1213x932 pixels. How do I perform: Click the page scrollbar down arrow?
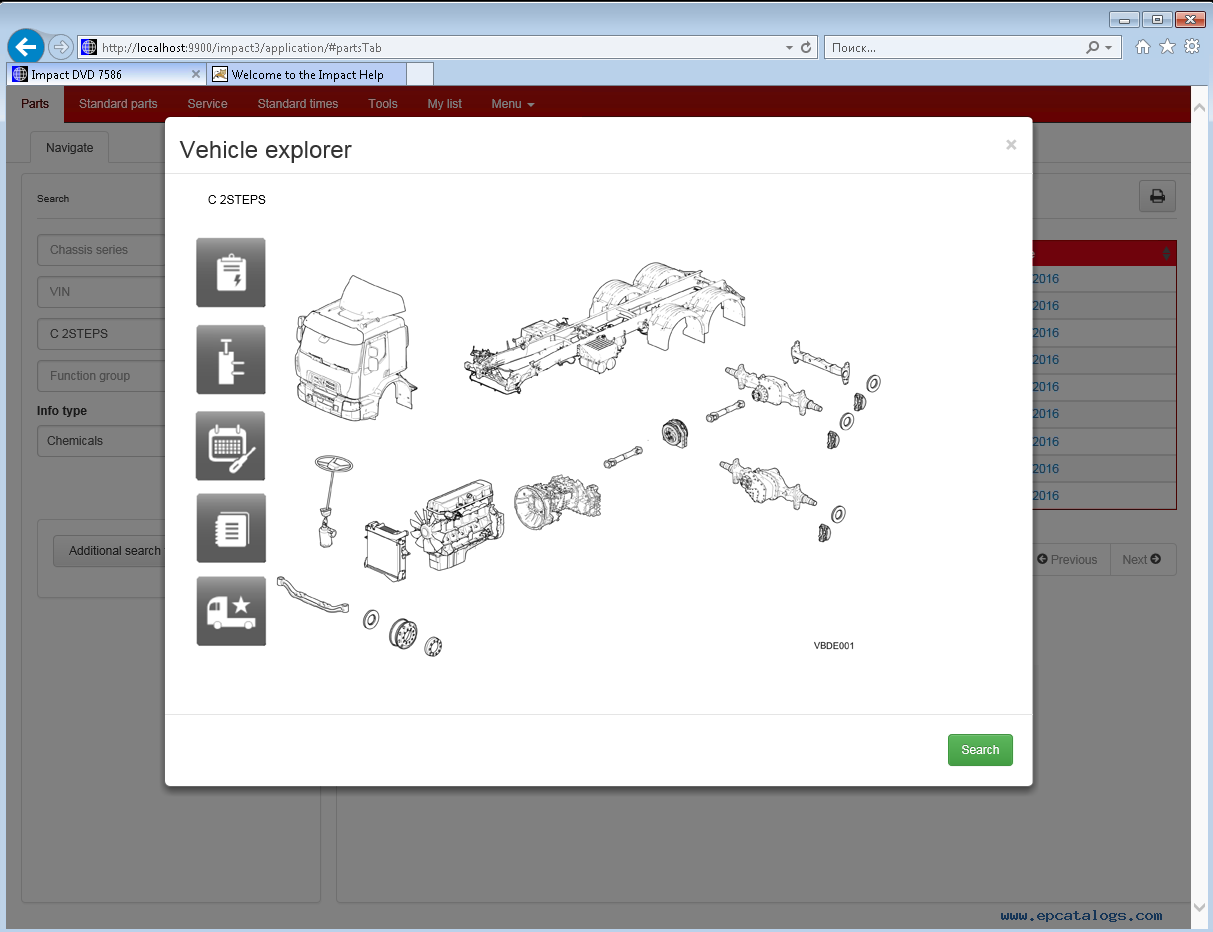pos(1201,908)
